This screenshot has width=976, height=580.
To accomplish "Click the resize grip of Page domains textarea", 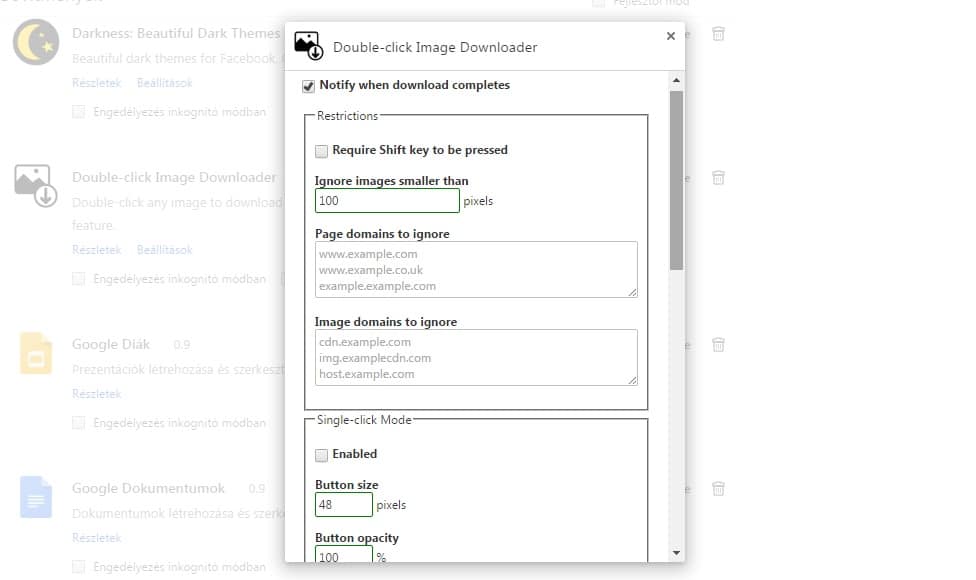I will click(633, 292).
